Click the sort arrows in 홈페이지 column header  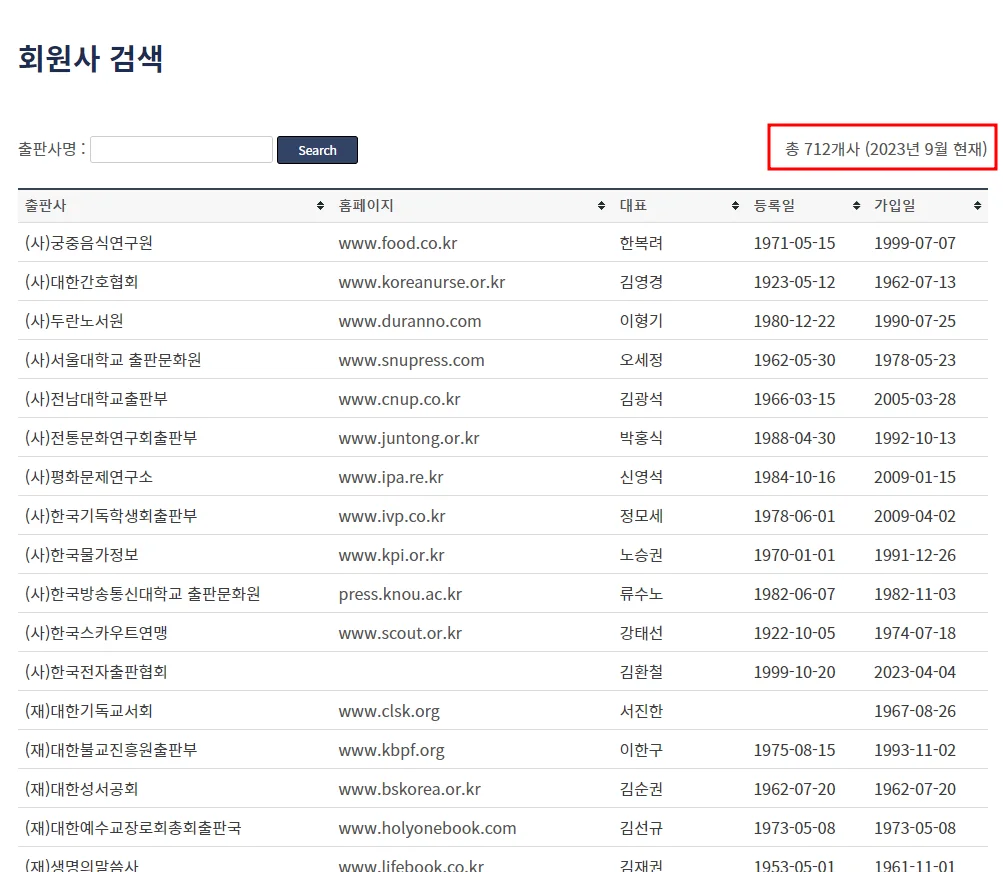pos(601,206)
